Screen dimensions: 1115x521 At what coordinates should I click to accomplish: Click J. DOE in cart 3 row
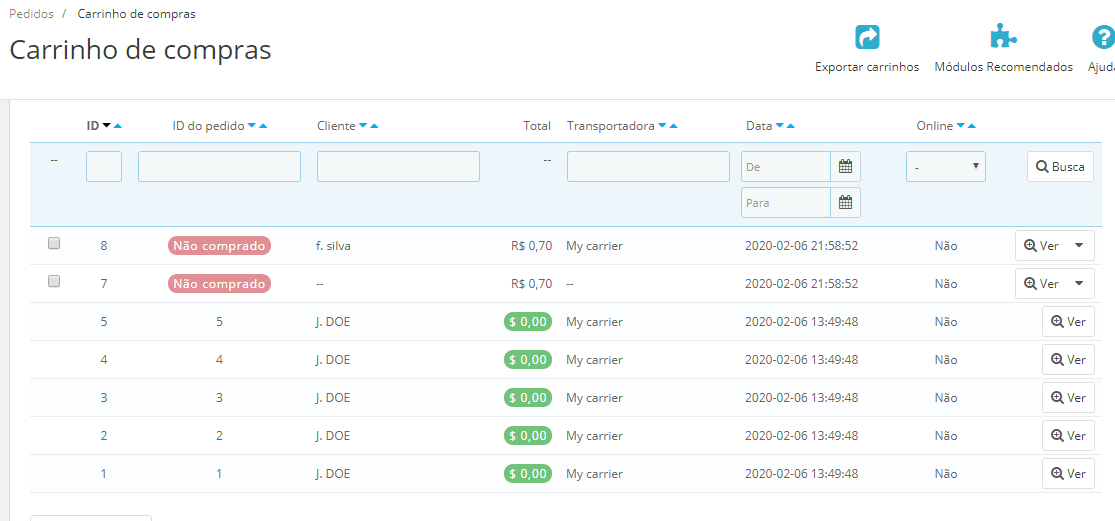click(333, 397)
